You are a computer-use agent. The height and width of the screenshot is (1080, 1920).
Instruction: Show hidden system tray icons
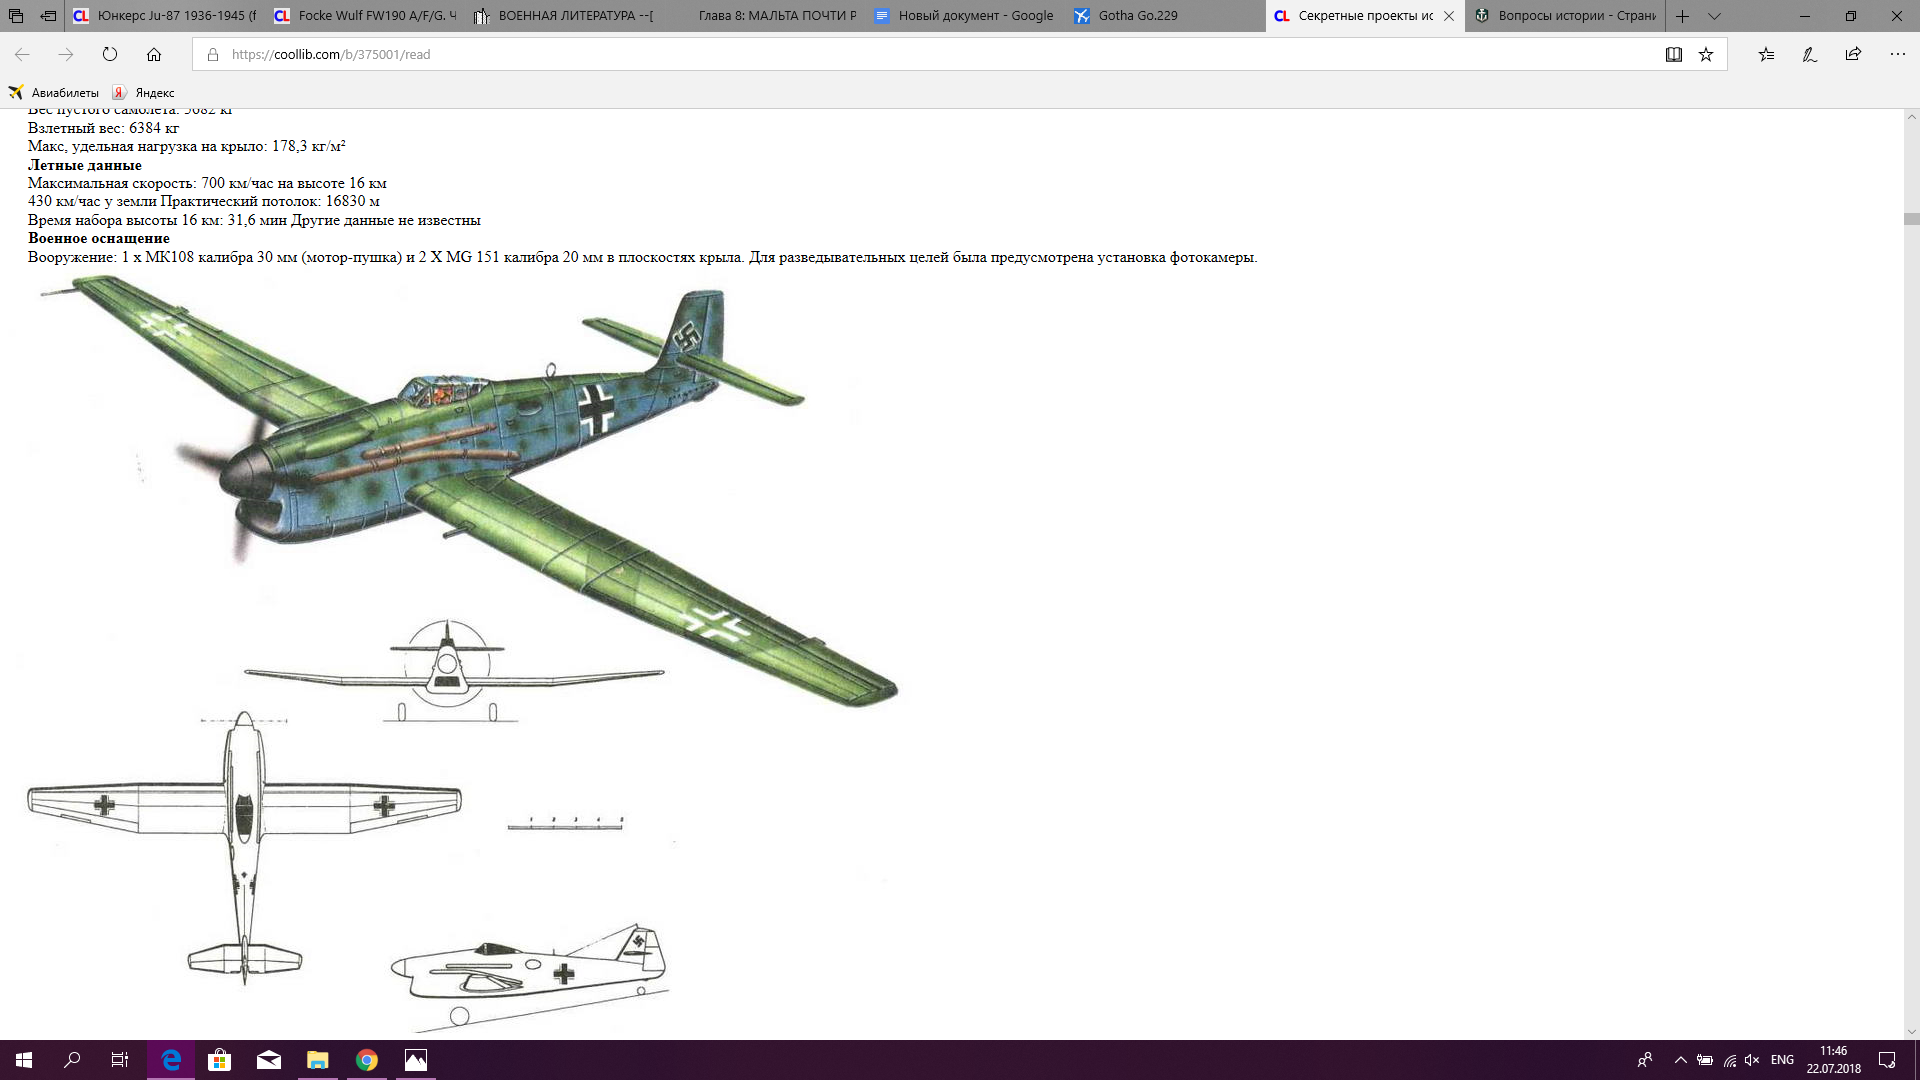click(x=1680, y=1060)
